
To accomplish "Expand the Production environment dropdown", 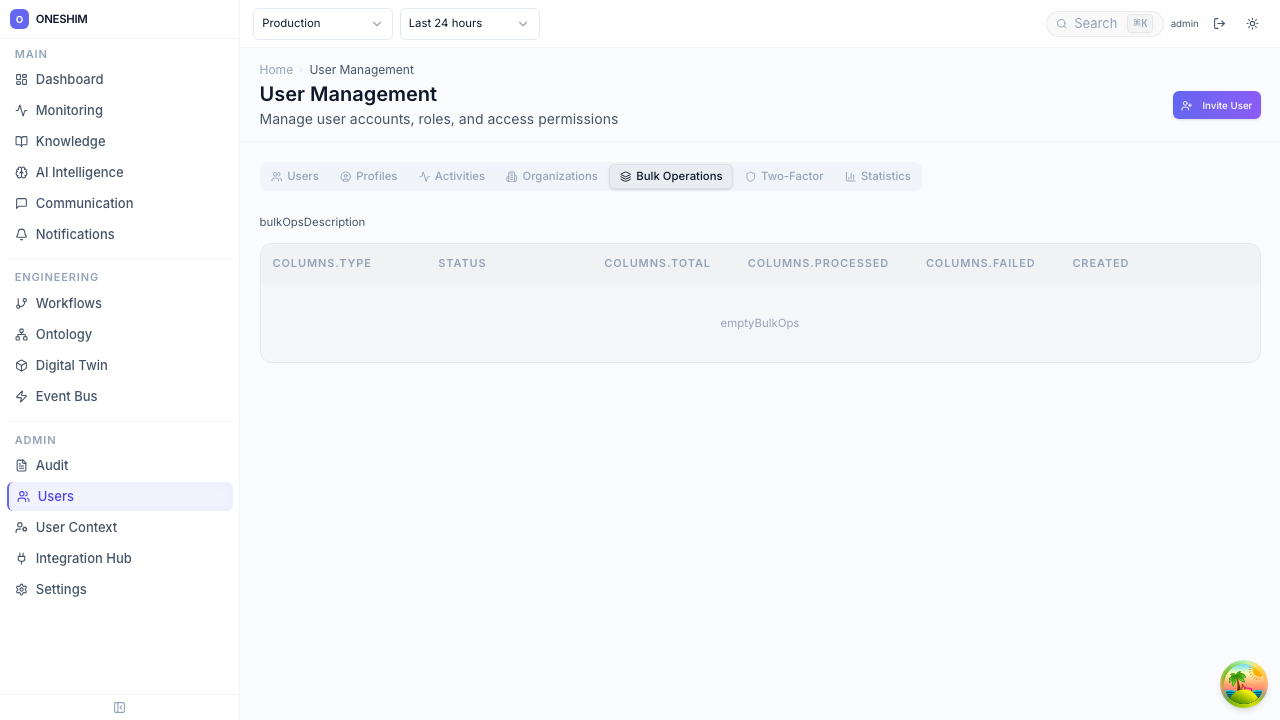I will point(322,23).
